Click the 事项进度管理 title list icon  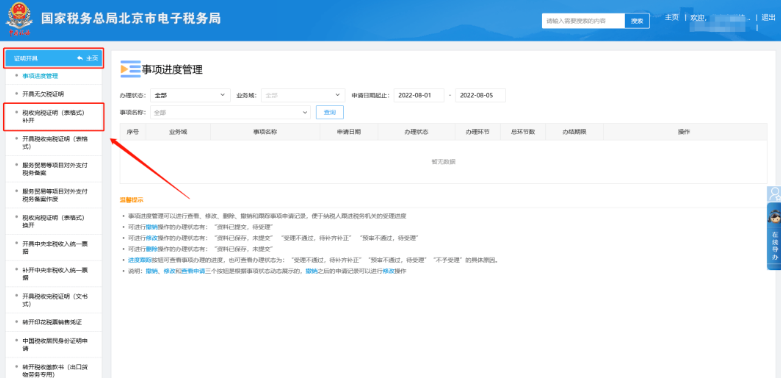click(x=130, y=69)
